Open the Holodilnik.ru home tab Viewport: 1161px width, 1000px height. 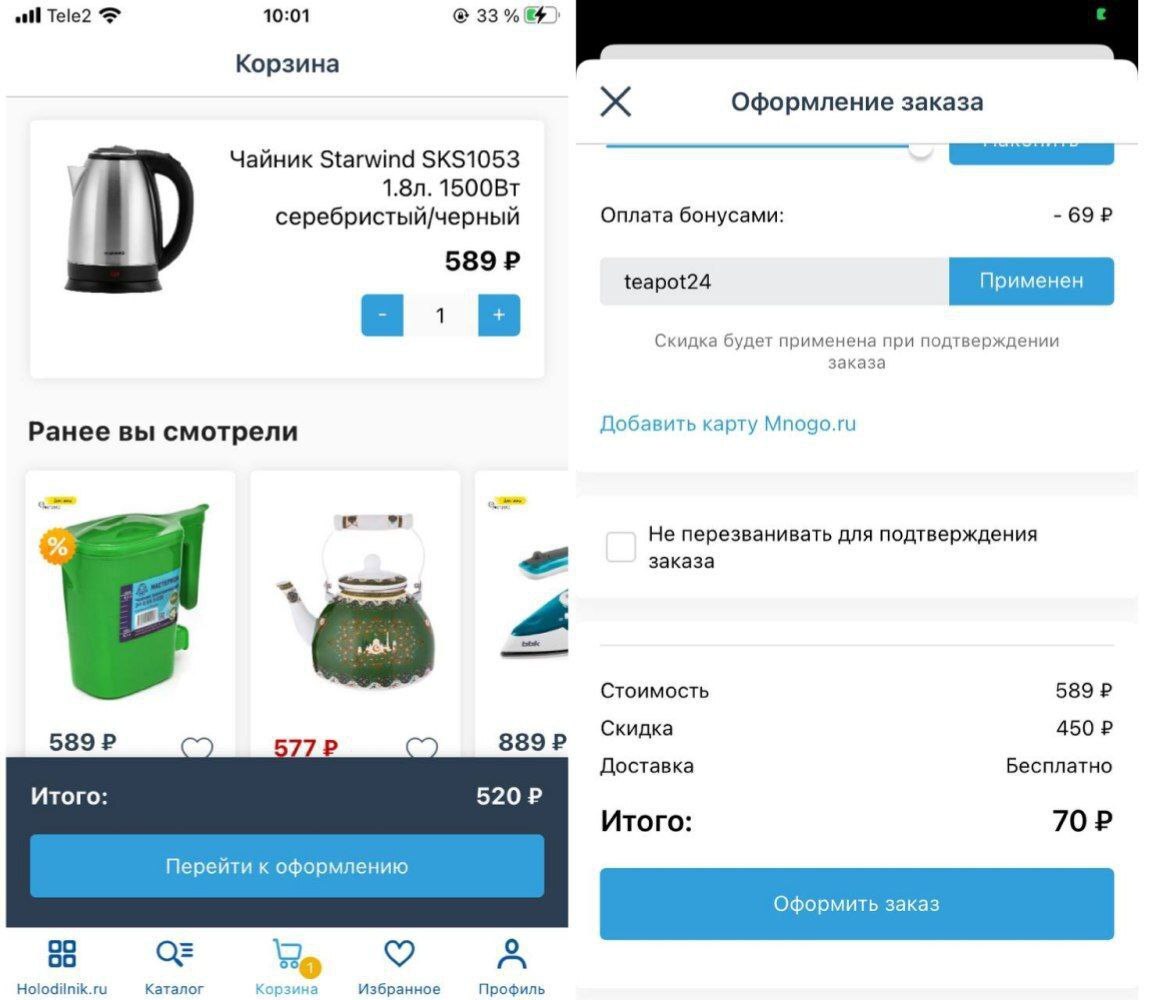[x=62, y=967]
